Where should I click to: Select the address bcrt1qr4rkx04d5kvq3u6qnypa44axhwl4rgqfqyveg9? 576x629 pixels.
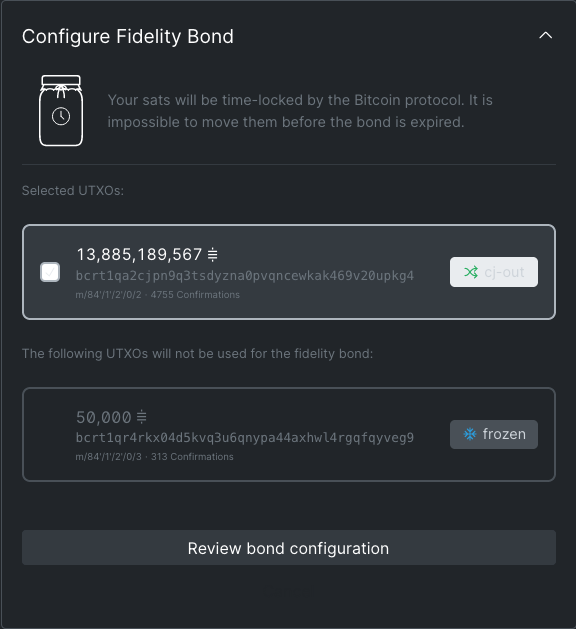245,438
